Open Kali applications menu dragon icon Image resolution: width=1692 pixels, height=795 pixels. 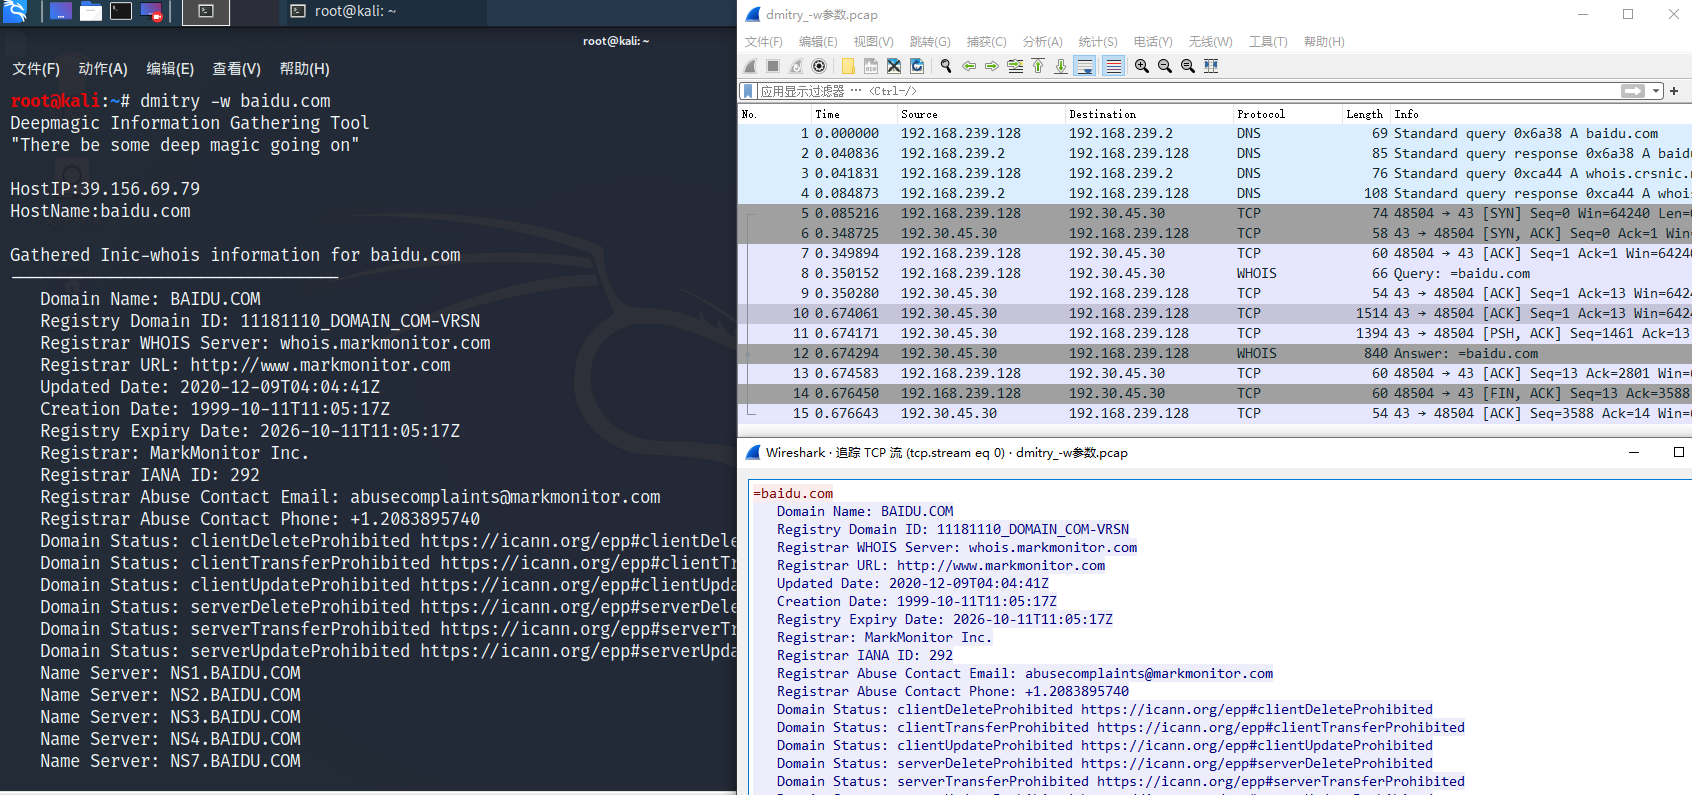15,12
